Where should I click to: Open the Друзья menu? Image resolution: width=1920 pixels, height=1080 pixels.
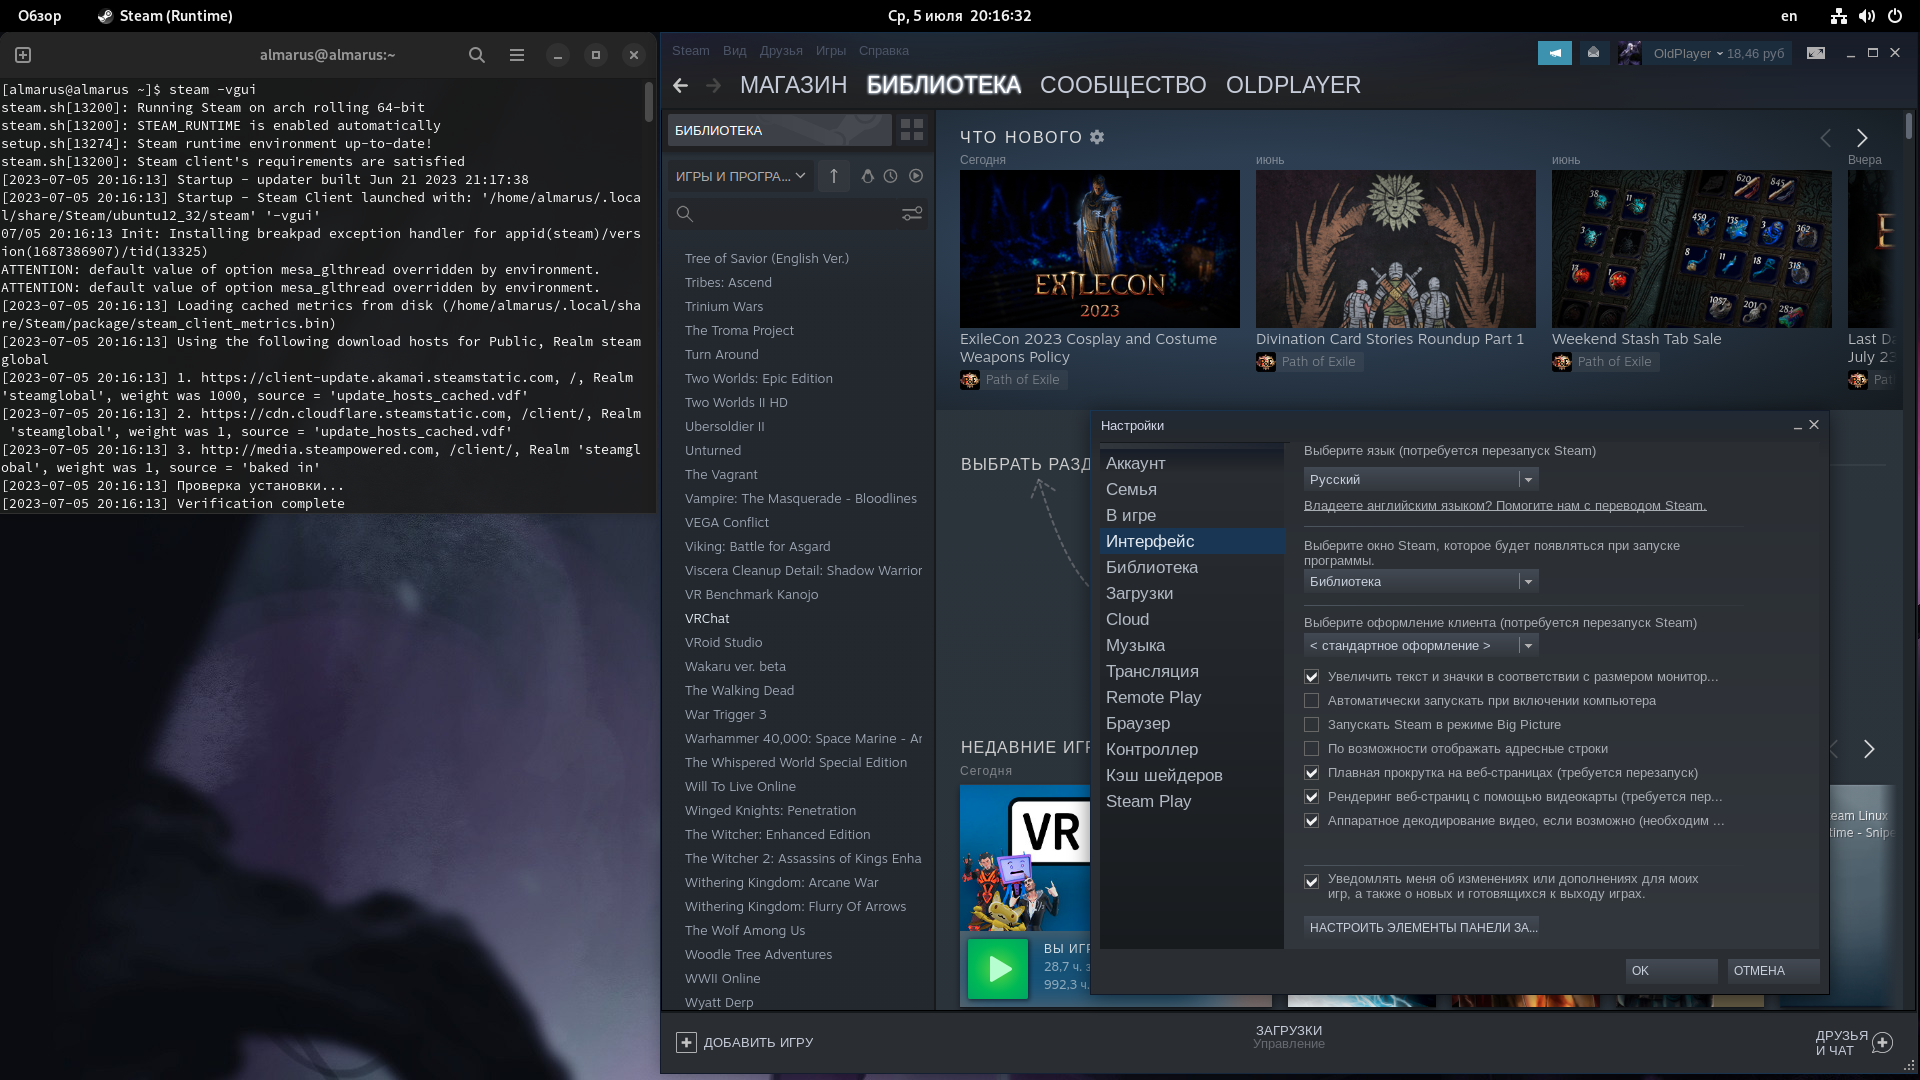(781, 51)
